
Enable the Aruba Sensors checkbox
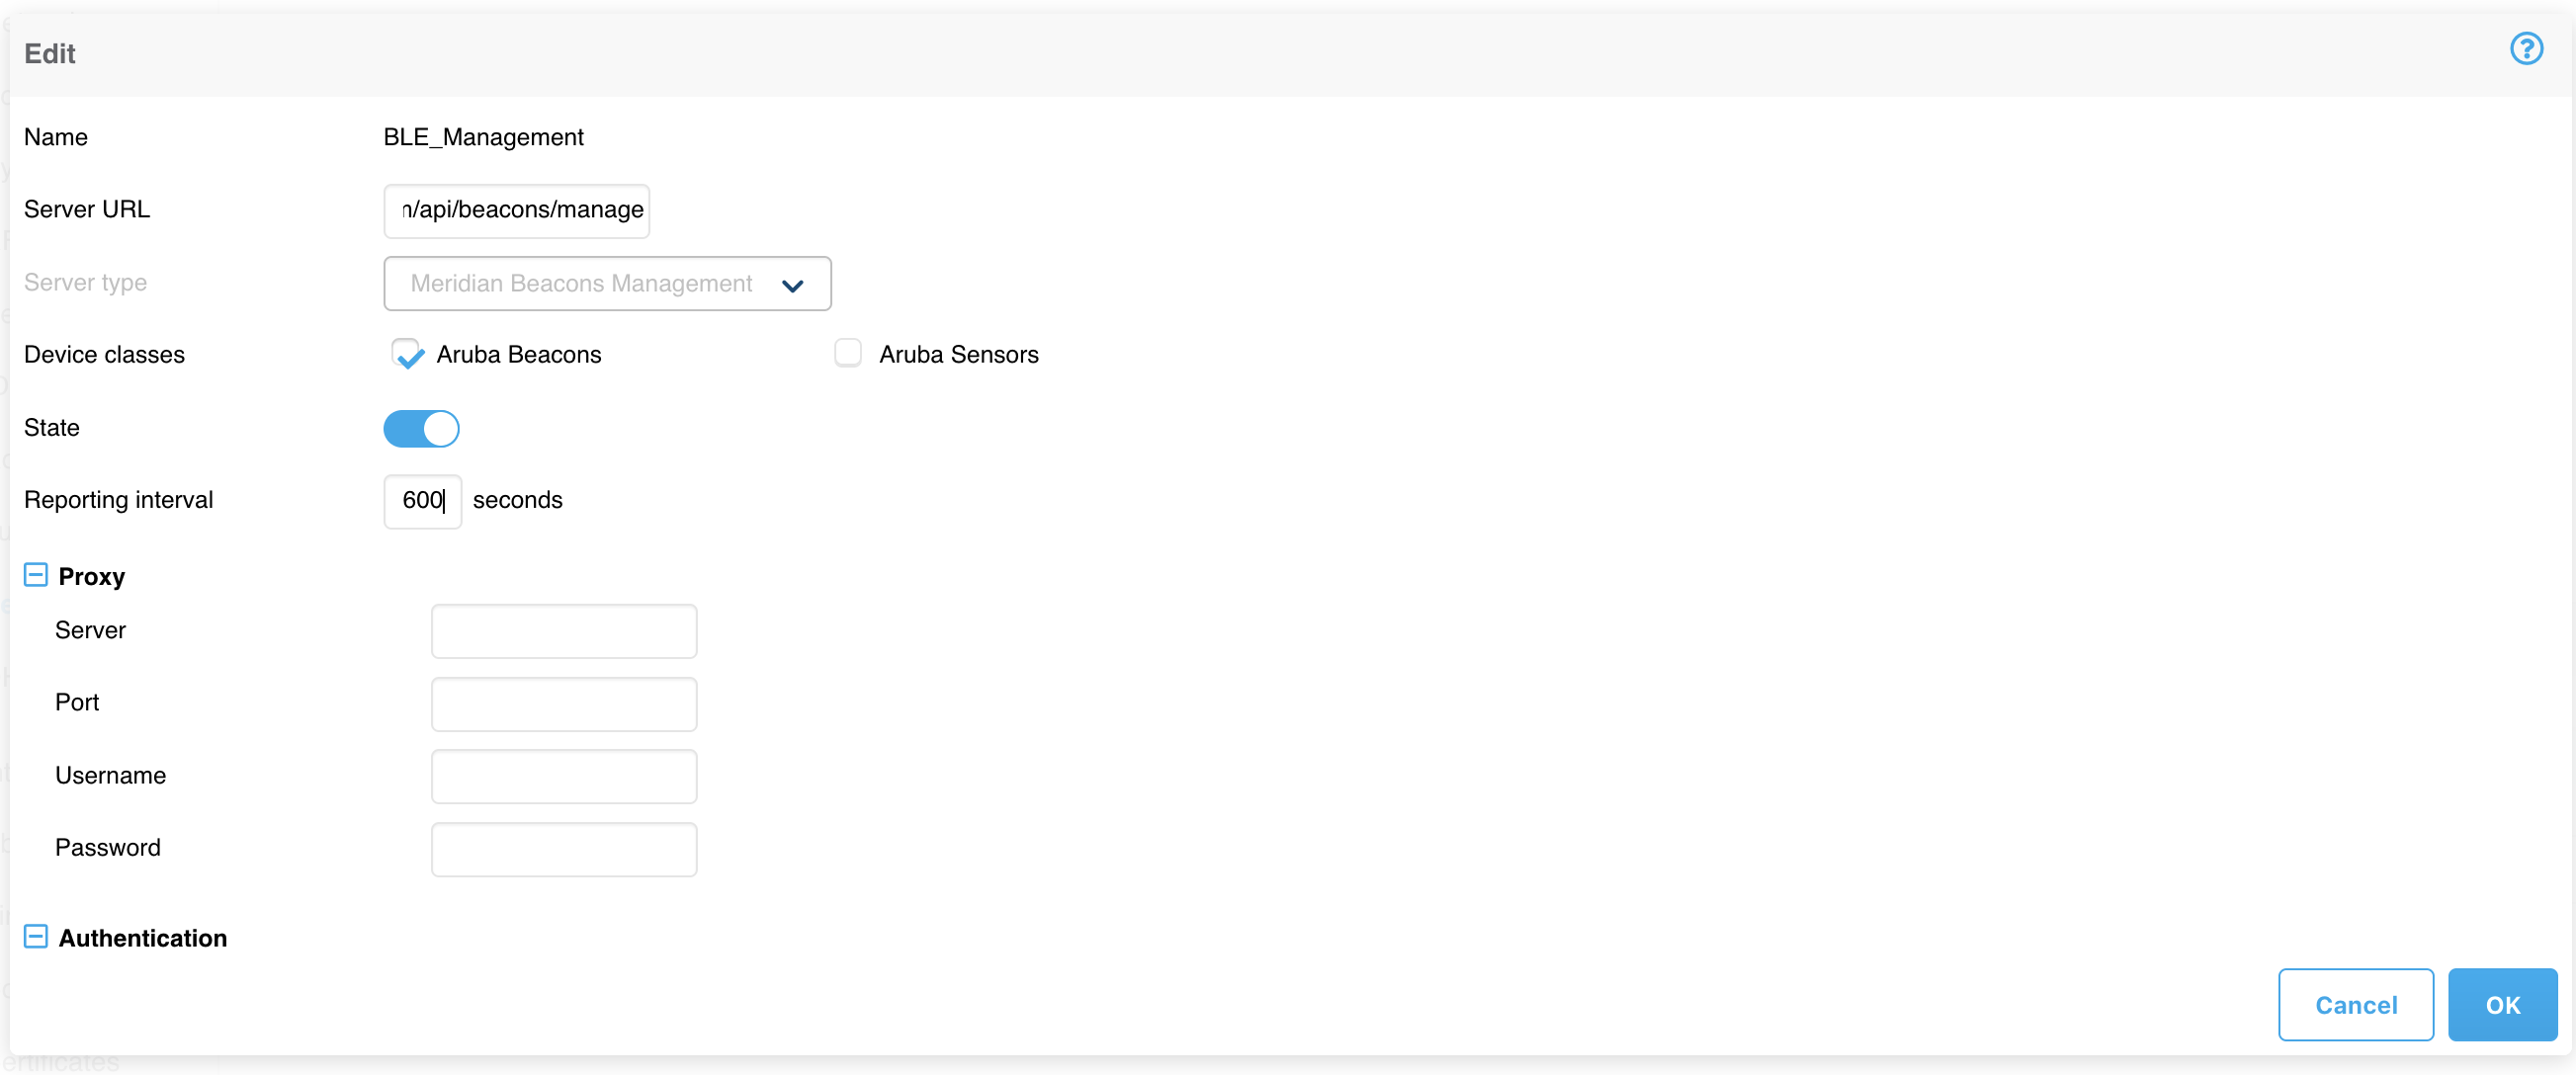tap(847, 353)
